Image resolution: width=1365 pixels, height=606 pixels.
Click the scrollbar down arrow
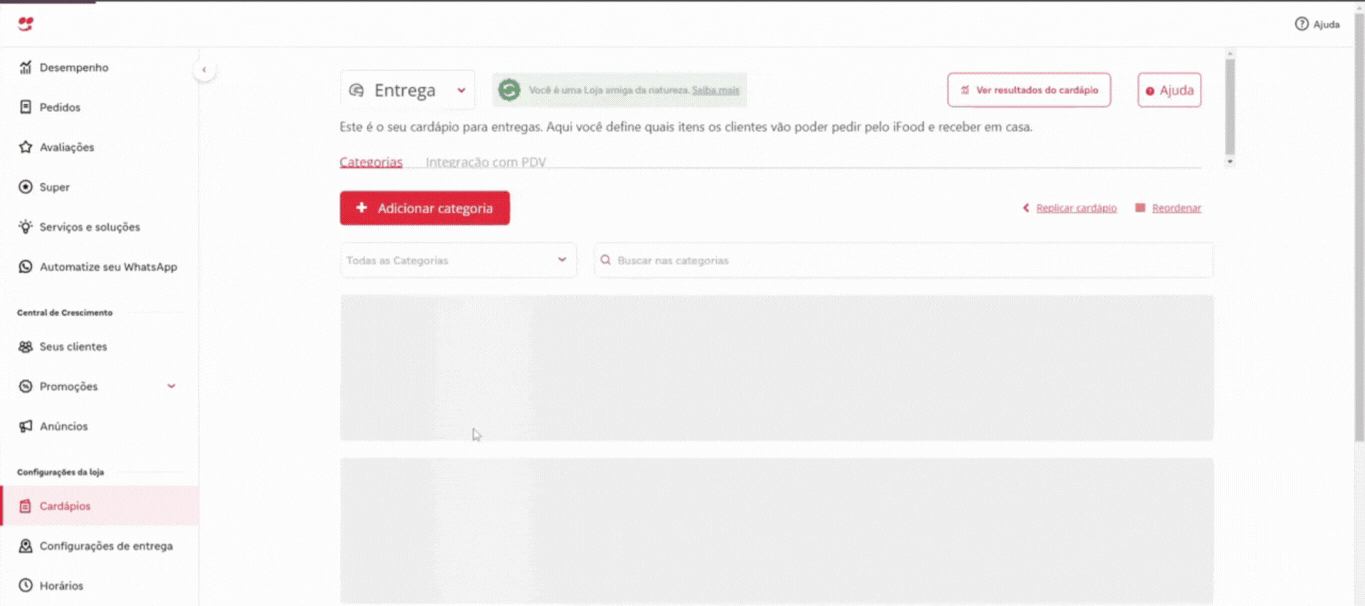pos(1230,161)
